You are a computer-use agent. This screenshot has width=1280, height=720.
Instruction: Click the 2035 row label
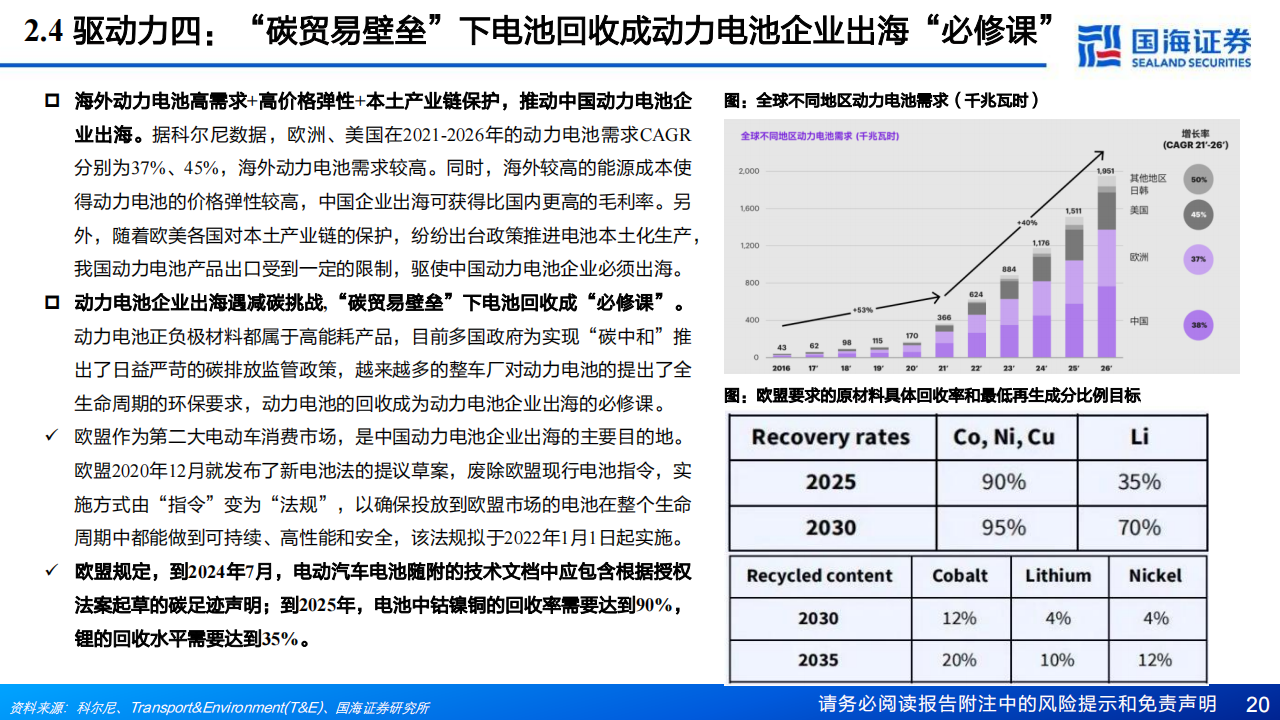click(819, 661)
